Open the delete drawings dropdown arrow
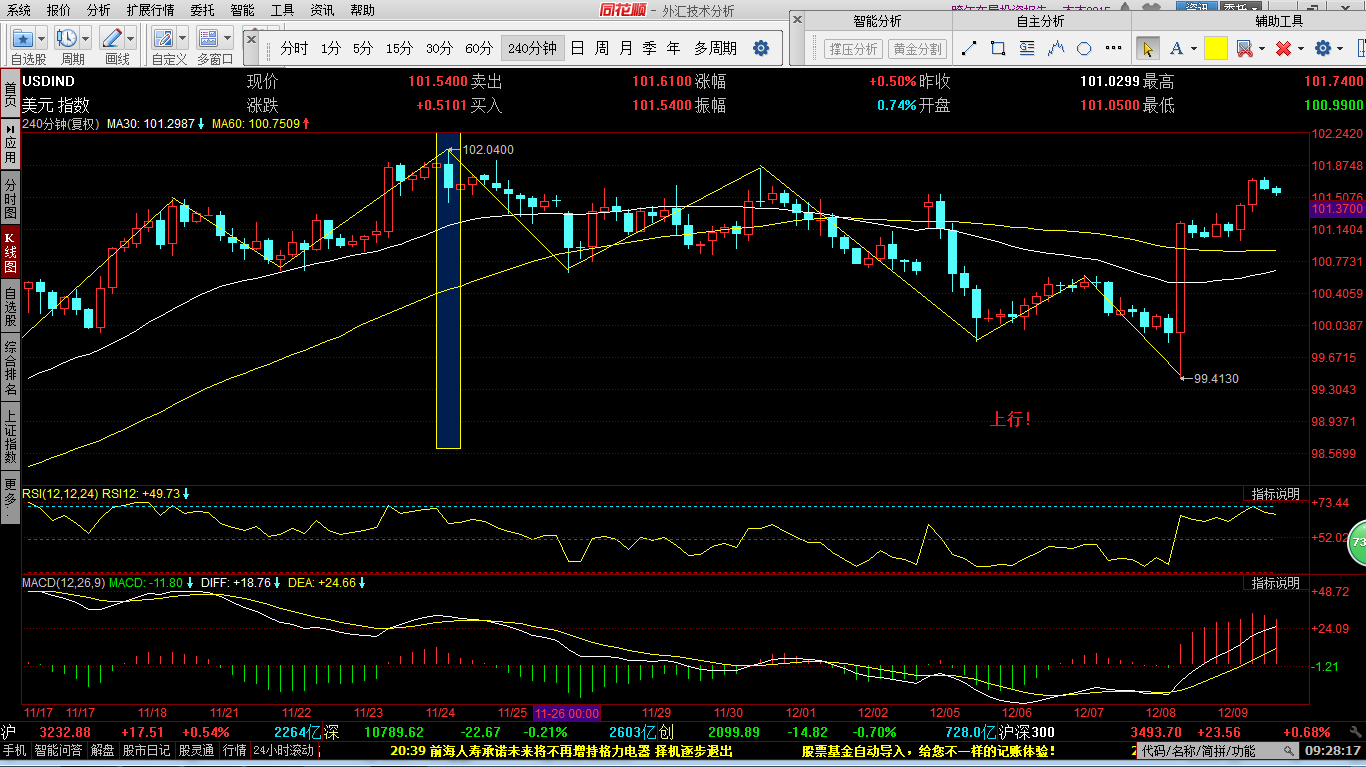 [1301, 49]
